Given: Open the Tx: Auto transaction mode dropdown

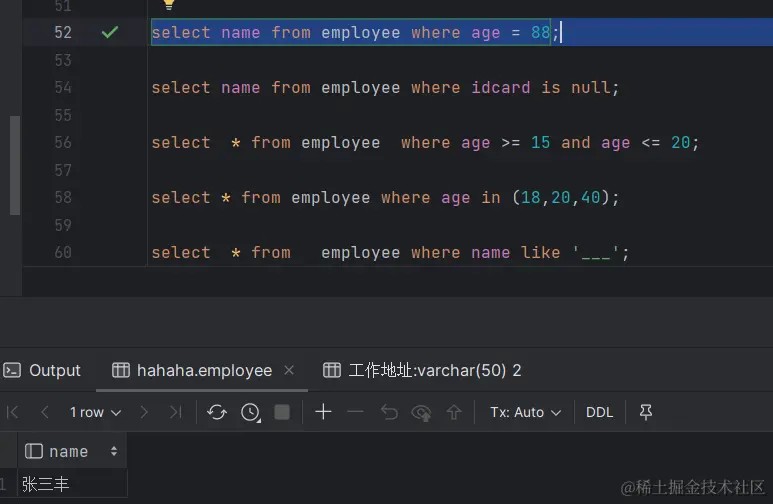Looking at the screenshot, I should click(526, 412).
